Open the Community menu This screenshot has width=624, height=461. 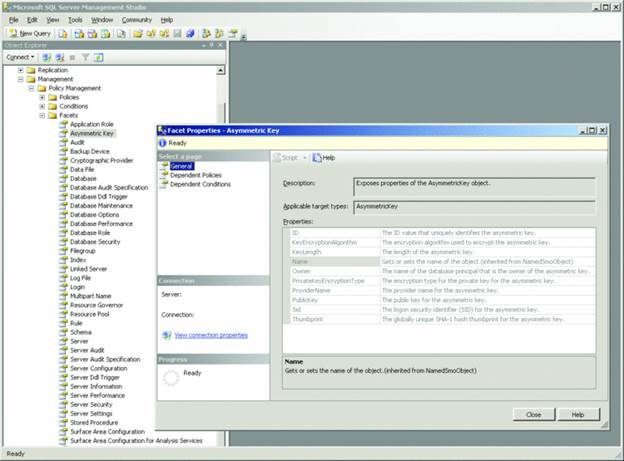tap(137, 19)
